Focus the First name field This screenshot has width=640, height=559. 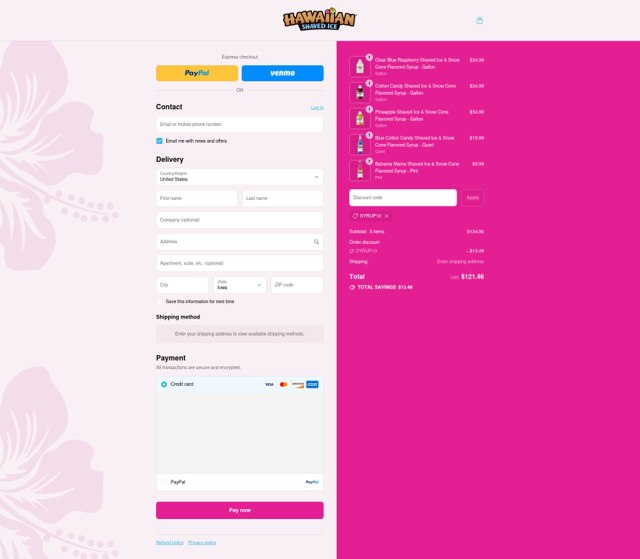(x=197, y=198)
